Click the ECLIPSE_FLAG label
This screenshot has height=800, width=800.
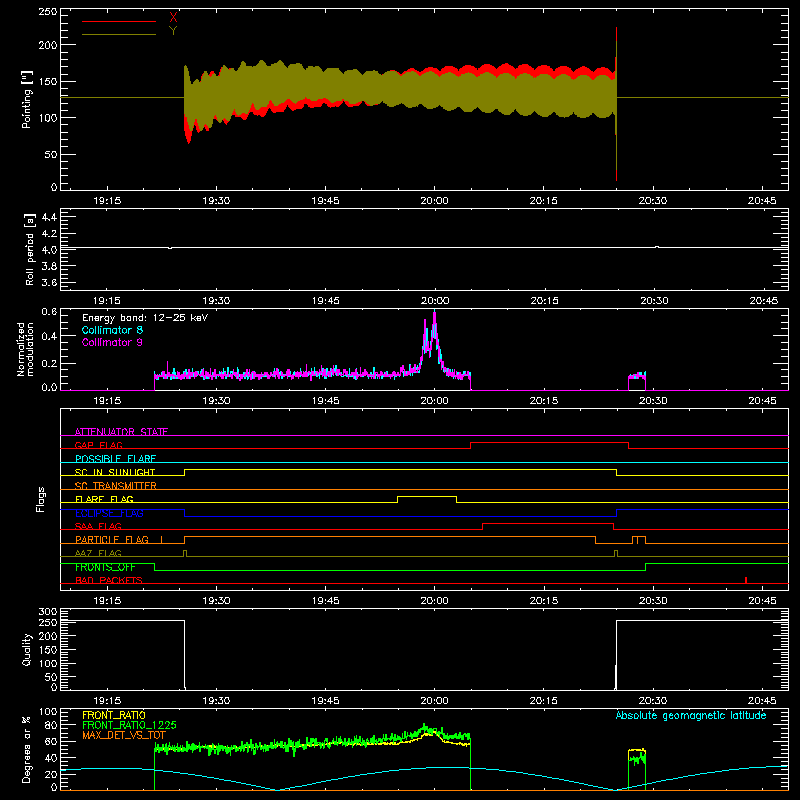coord(109,513)
